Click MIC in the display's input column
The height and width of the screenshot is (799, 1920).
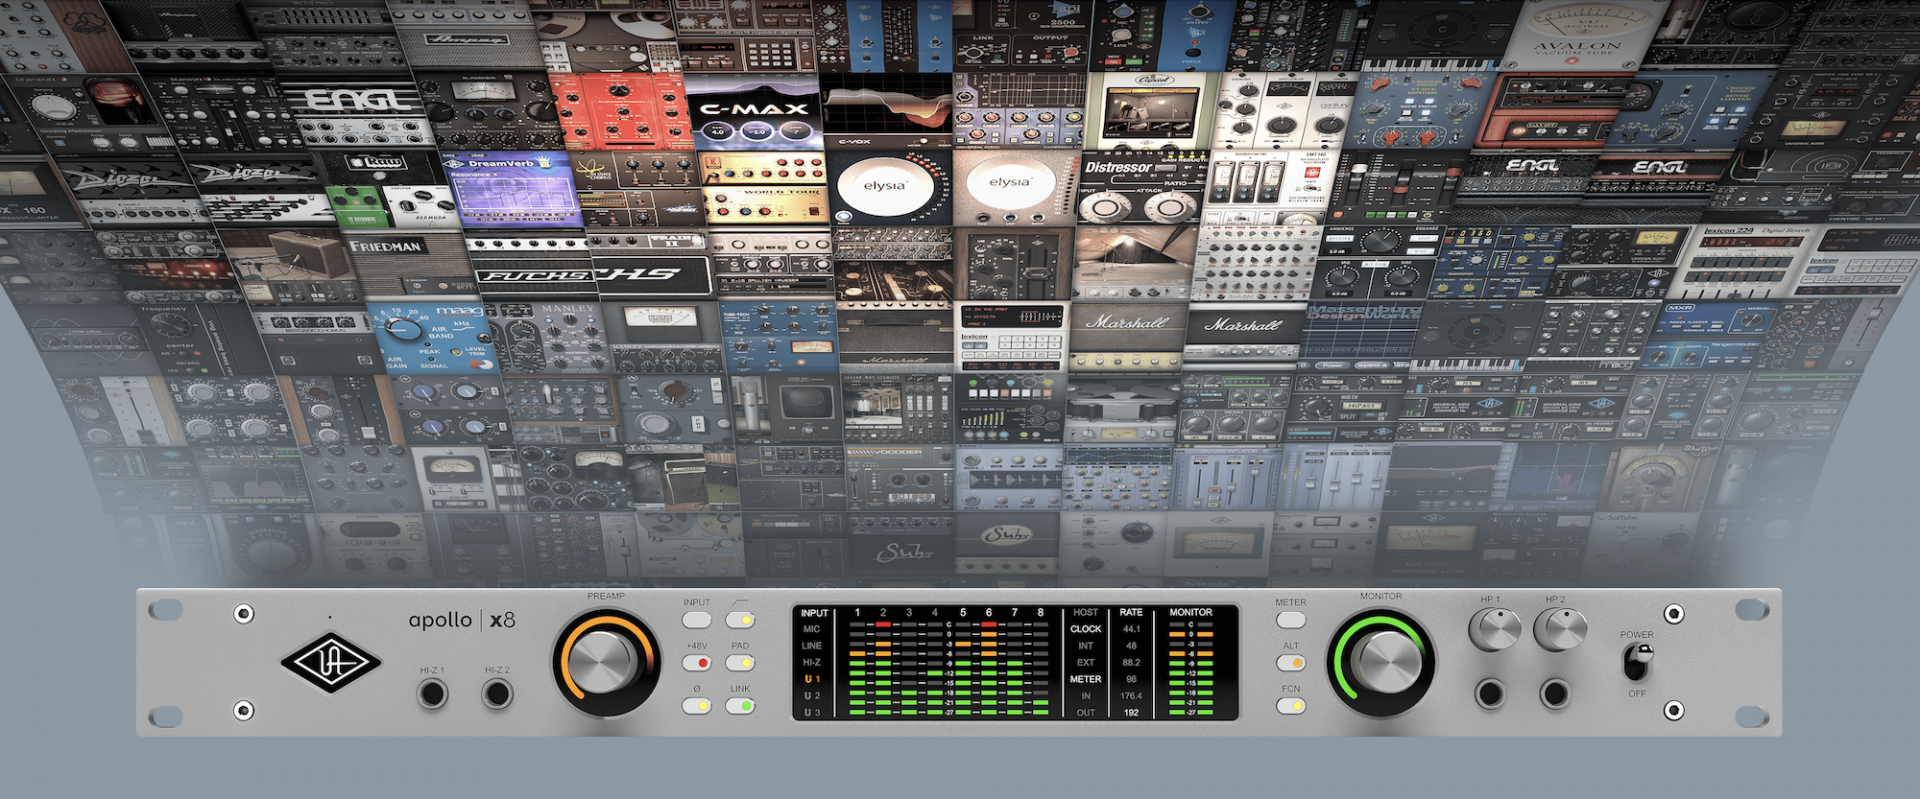point(811,629)
